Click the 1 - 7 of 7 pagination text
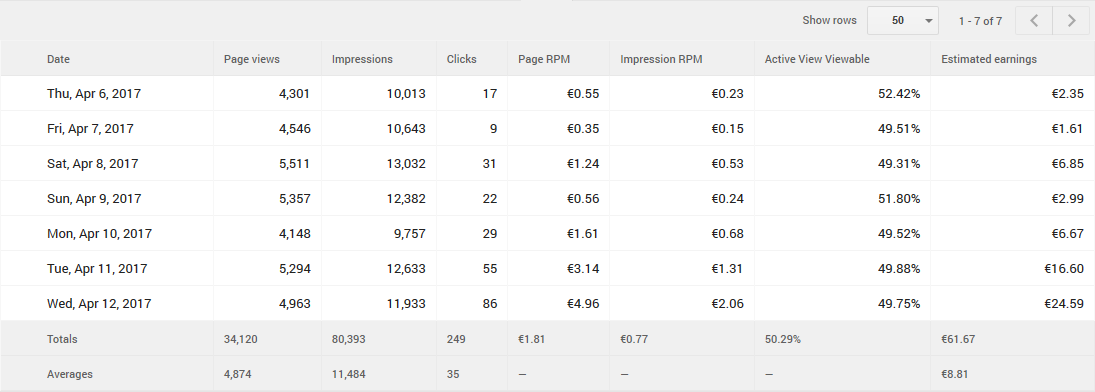The image size is (1095, 392). tap(980, 21)
